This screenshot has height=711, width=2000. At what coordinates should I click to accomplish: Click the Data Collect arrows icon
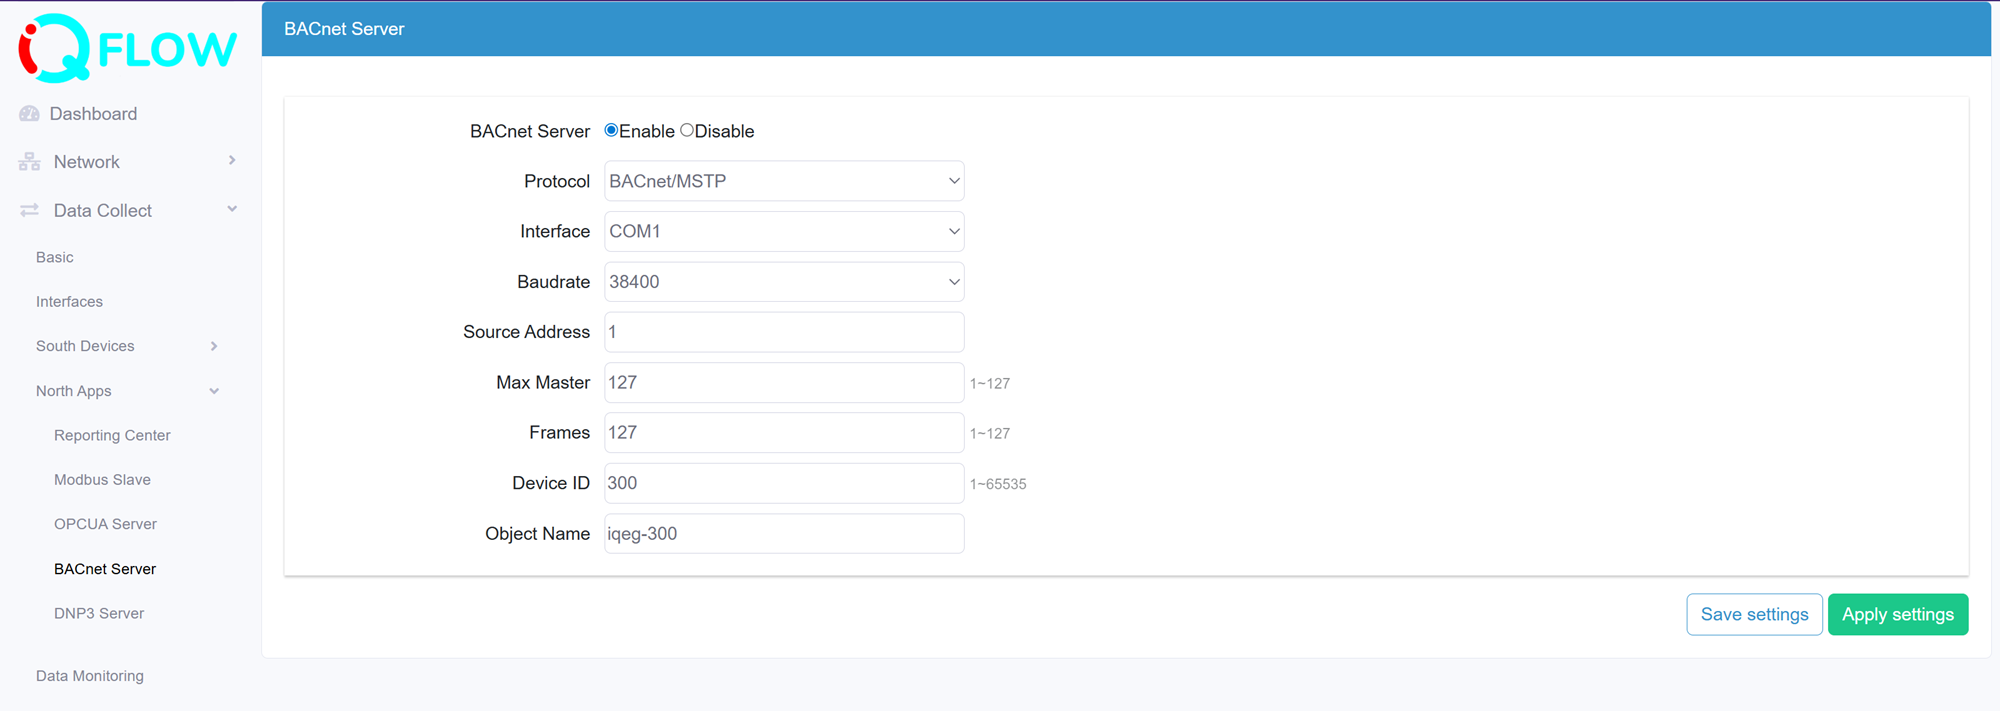tap(29, 210)
